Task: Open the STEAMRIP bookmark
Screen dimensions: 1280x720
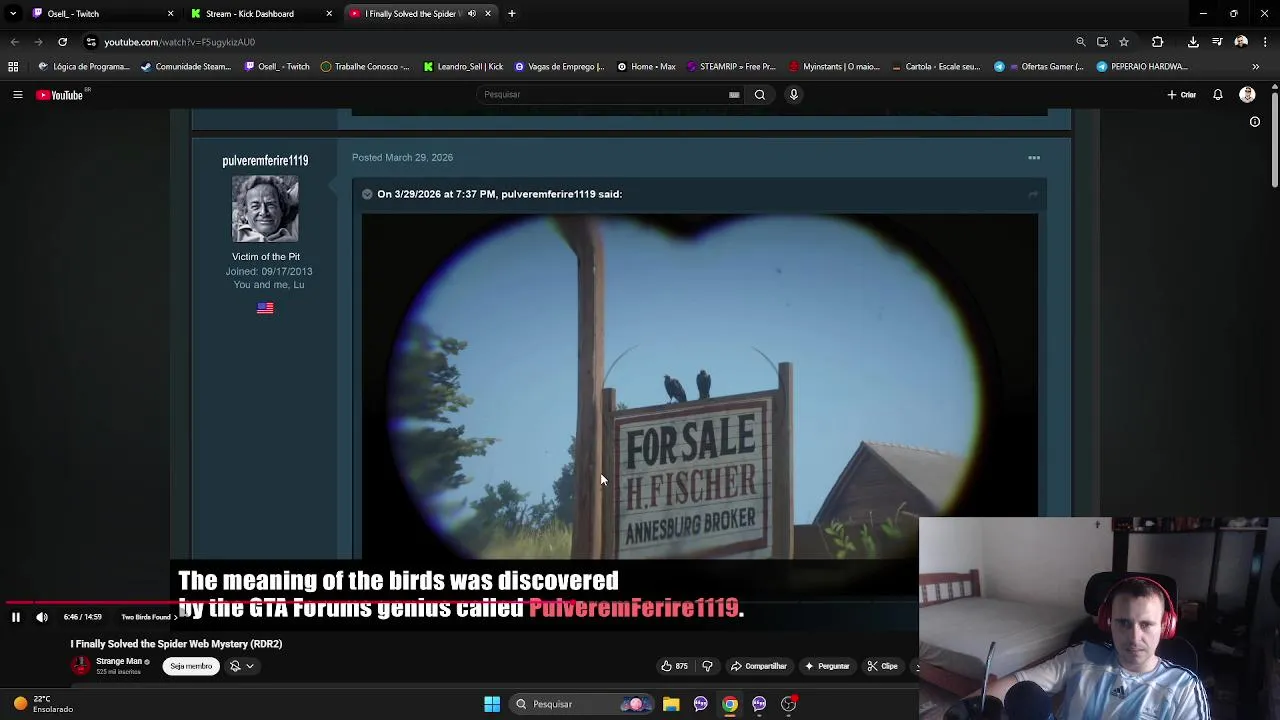Action: [731, 67]
